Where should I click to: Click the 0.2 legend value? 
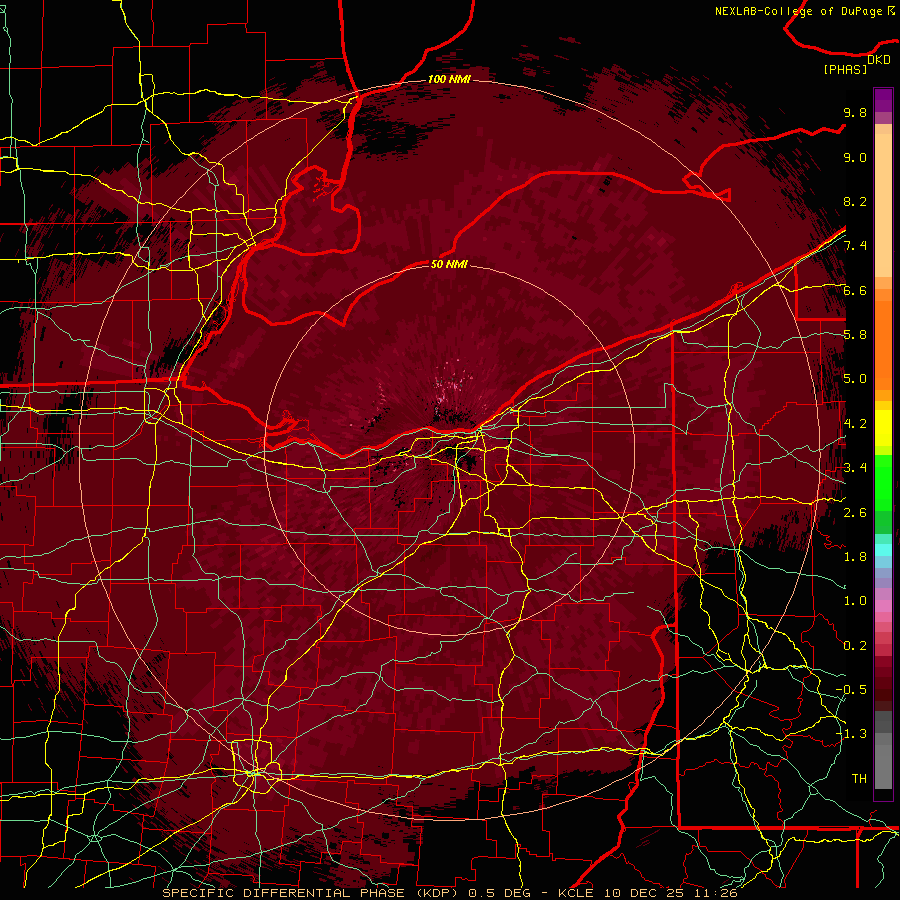coord(855,646)
